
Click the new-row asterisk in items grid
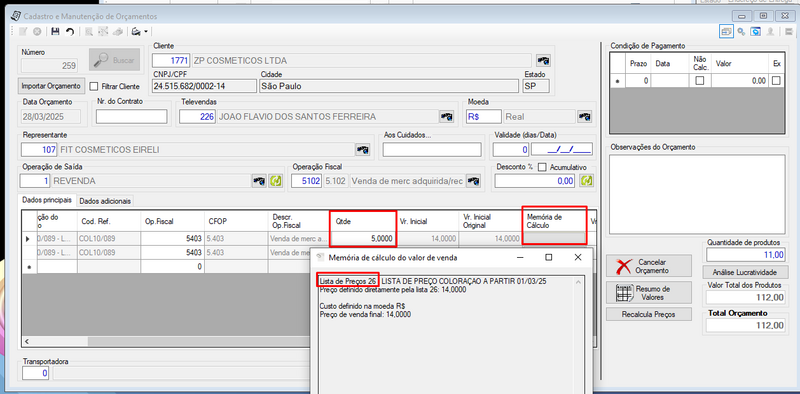29,266
